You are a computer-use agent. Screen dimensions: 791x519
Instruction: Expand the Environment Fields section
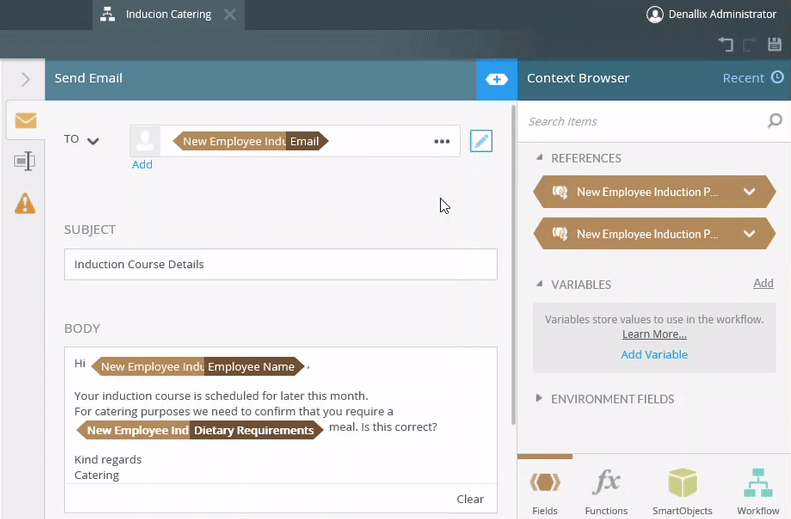tap(540, 399)
